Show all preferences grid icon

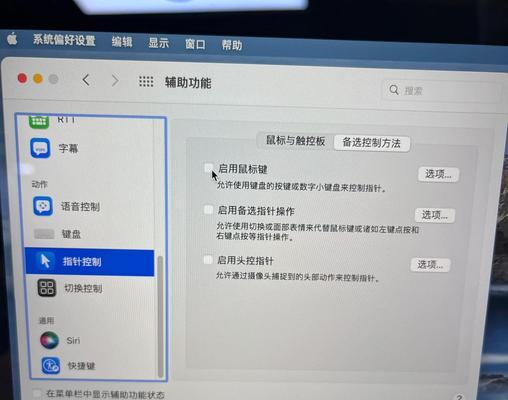pyautogui.click(x=146, y=81)
